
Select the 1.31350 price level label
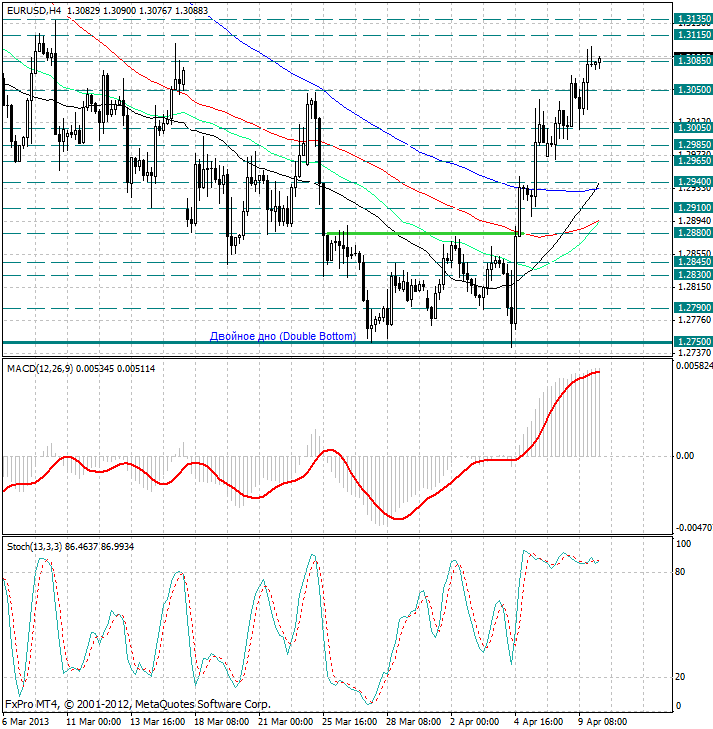click(693, 20)
